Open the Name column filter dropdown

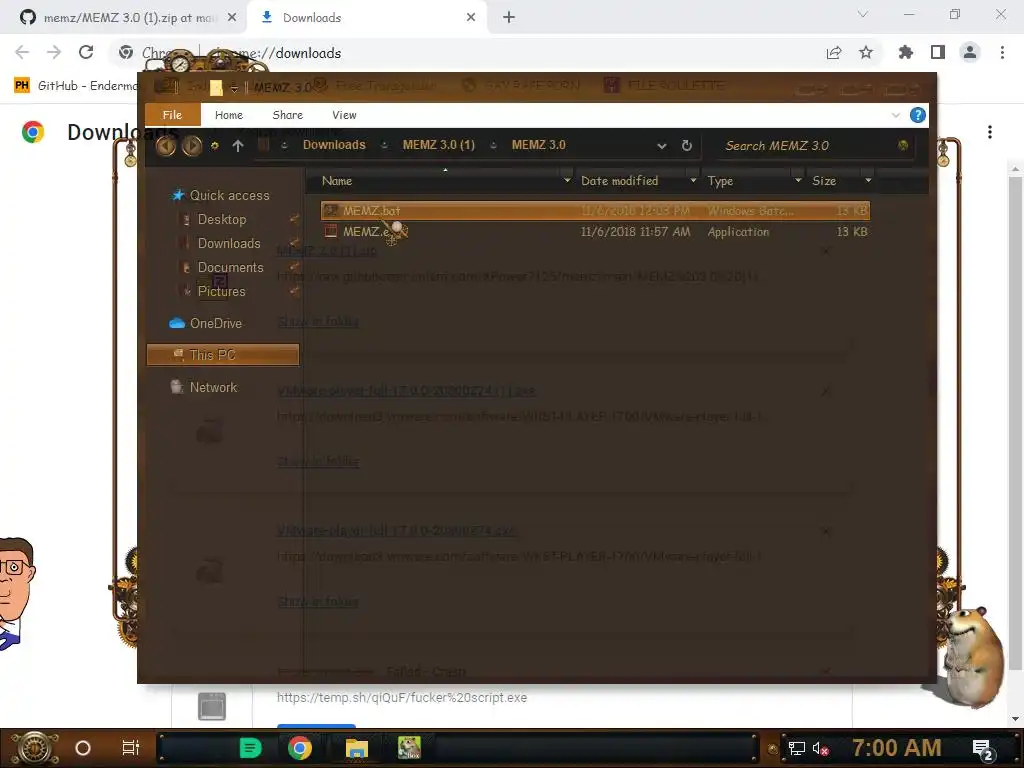pyautogui.click(x=567, y=181)
